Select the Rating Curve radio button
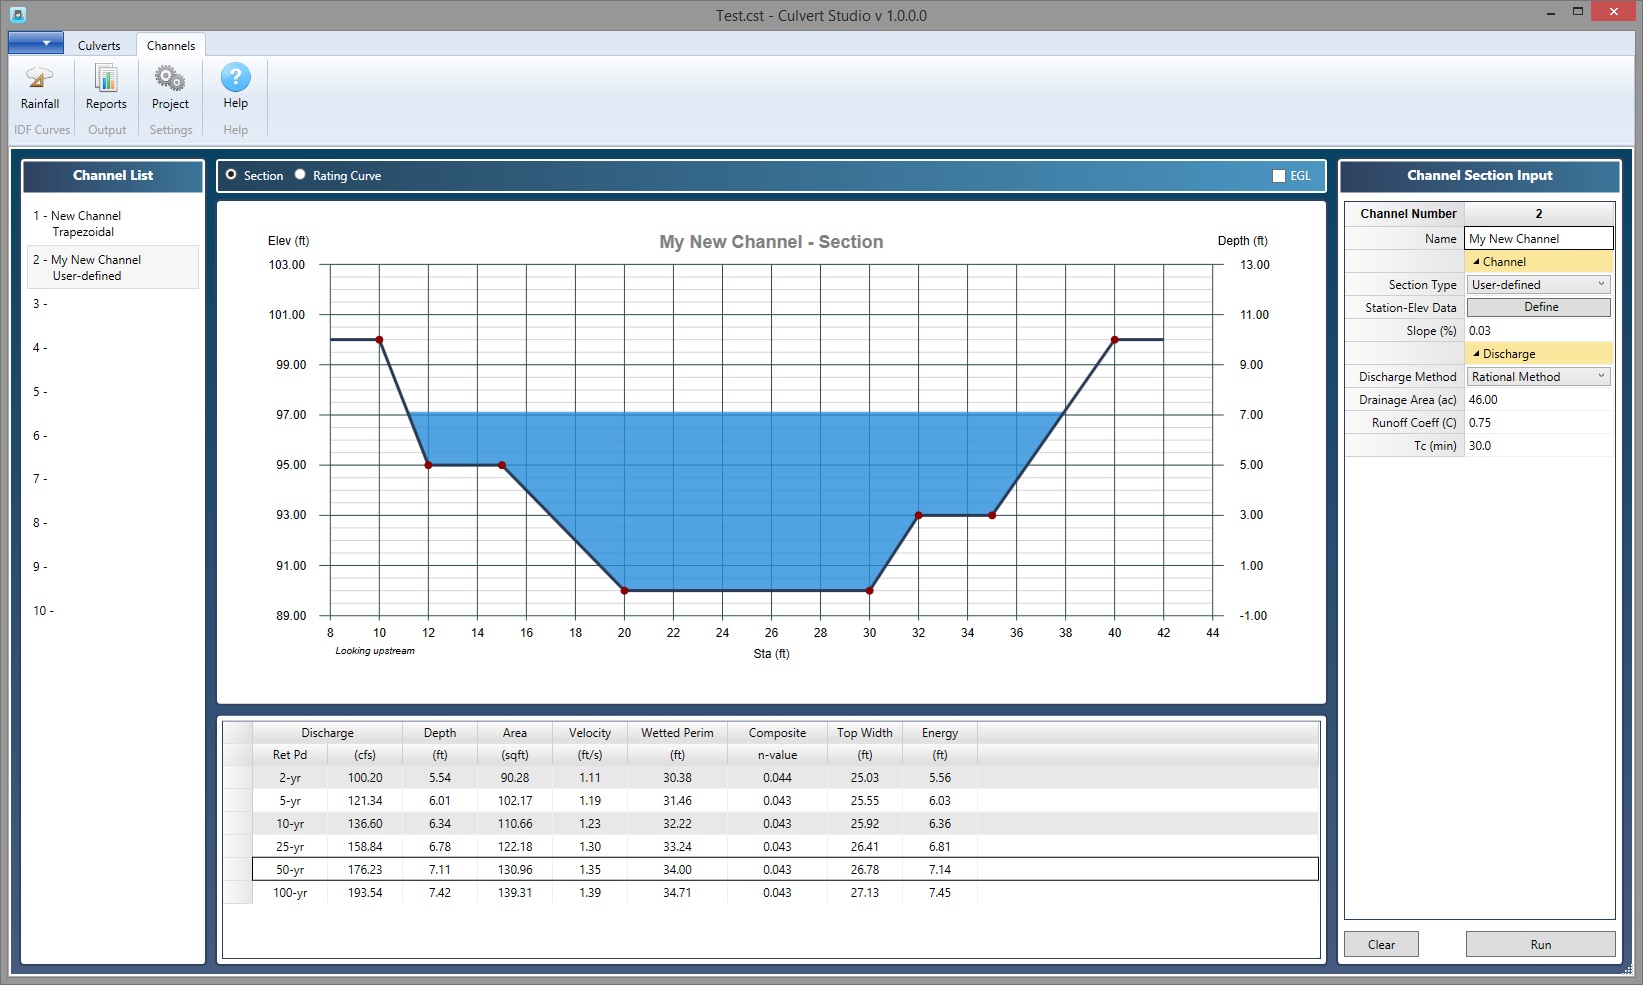 [x=300, y=175]
